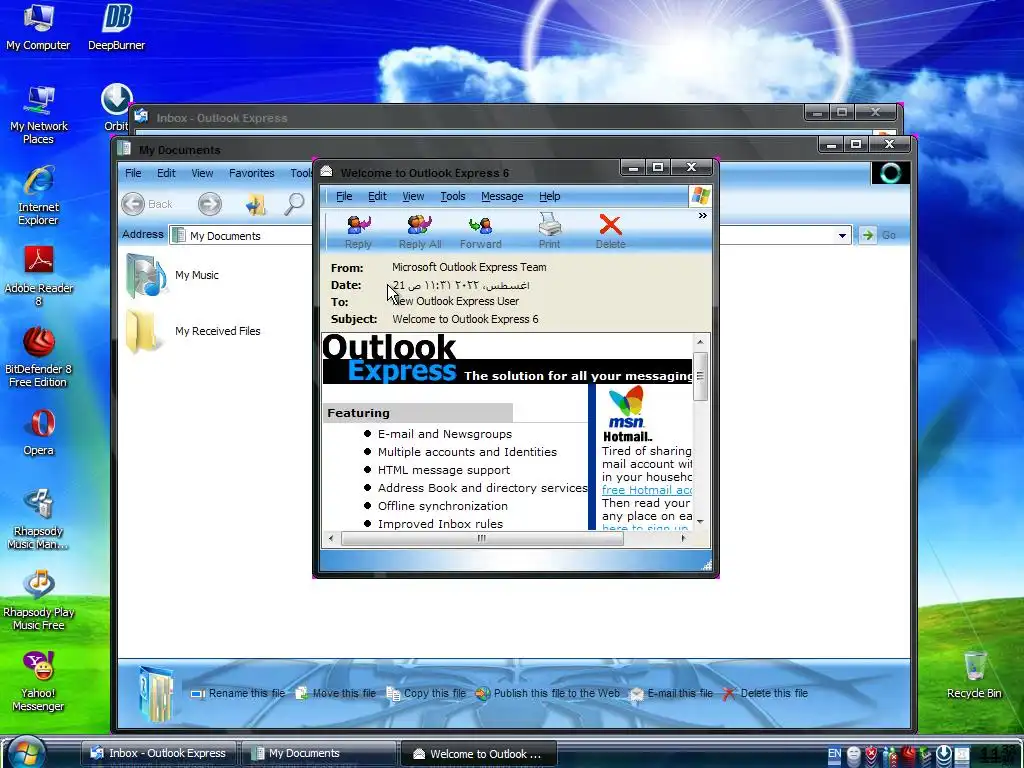Open Tools menu in Welcome message window
This screenshot has height=768, width=1024.
pos(453,196)
